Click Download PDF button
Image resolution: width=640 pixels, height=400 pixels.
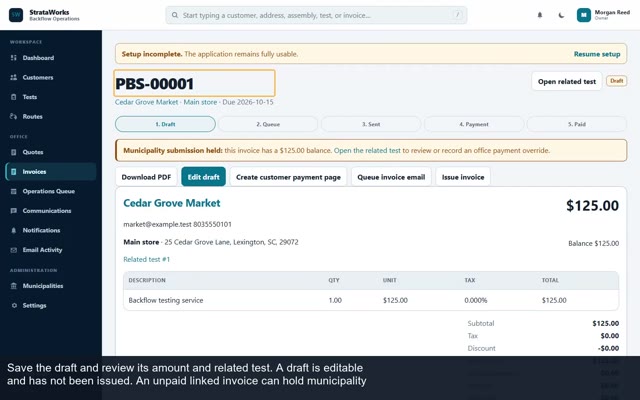pos(146,177)
